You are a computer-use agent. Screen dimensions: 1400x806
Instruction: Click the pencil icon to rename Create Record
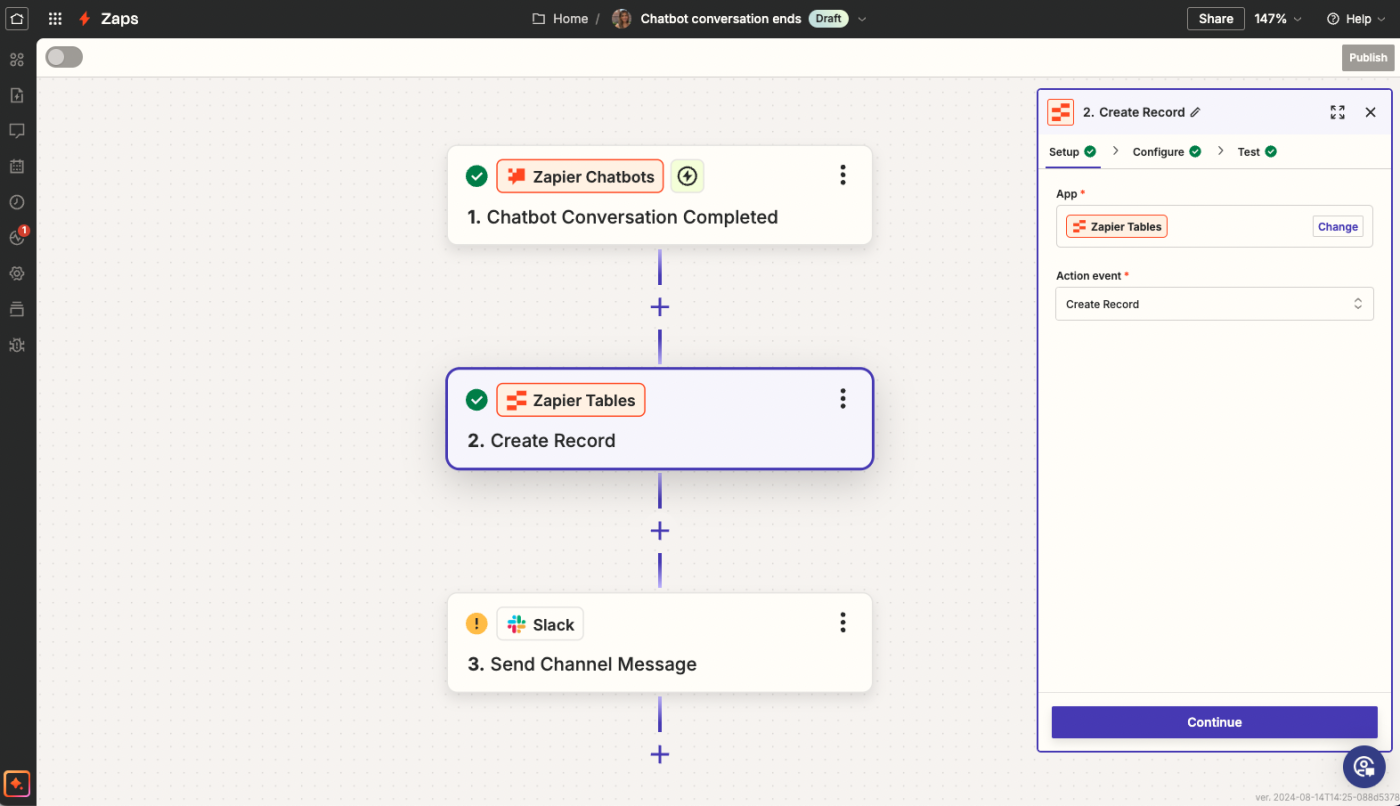(1195, 112)
